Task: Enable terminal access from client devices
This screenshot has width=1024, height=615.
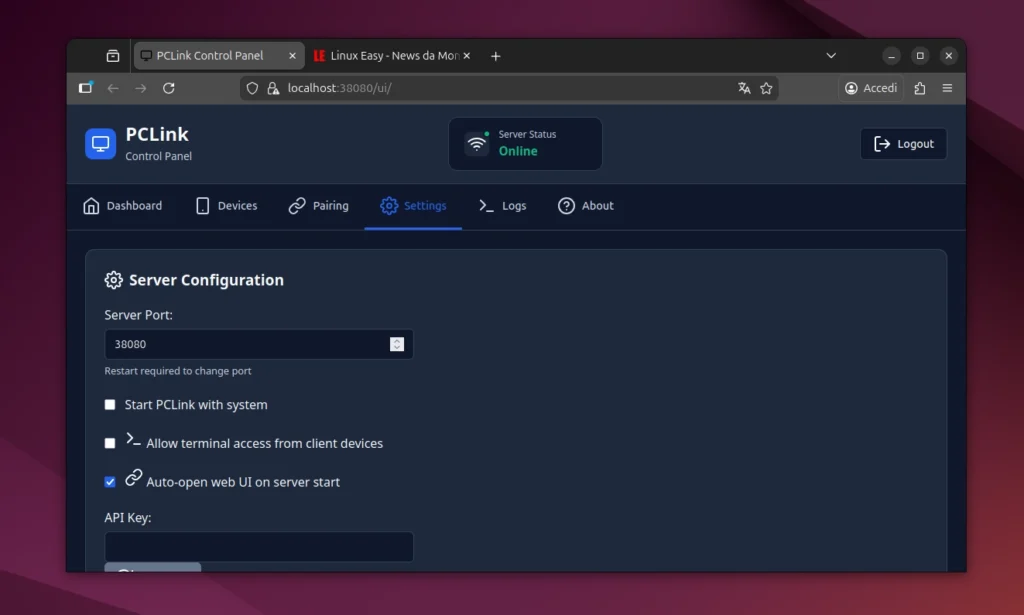Action: tap(110, 443)
